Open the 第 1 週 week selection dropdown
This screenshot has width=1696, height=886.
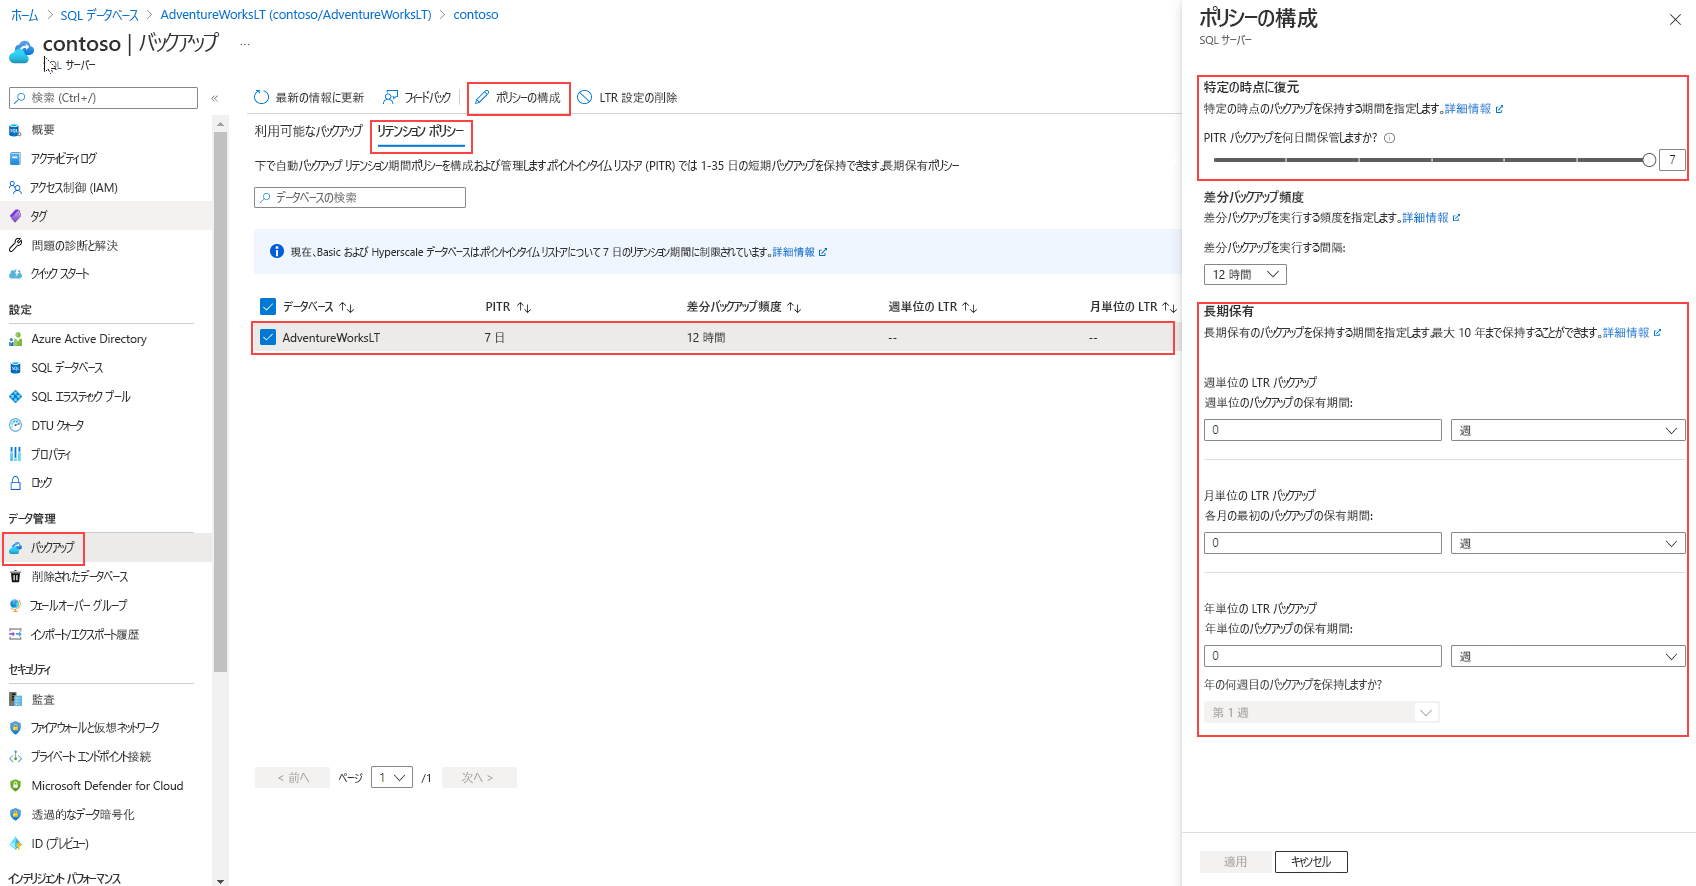(x=1321, y=713)
